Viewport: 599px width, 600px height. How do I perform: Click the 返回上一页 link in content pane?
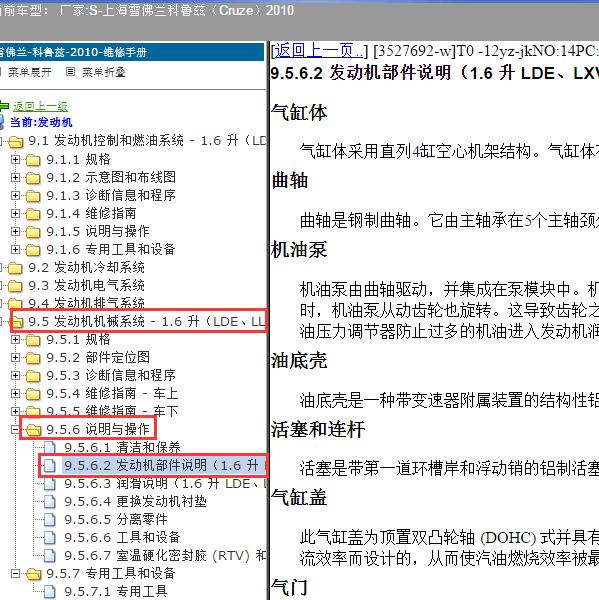click(319, 51)
